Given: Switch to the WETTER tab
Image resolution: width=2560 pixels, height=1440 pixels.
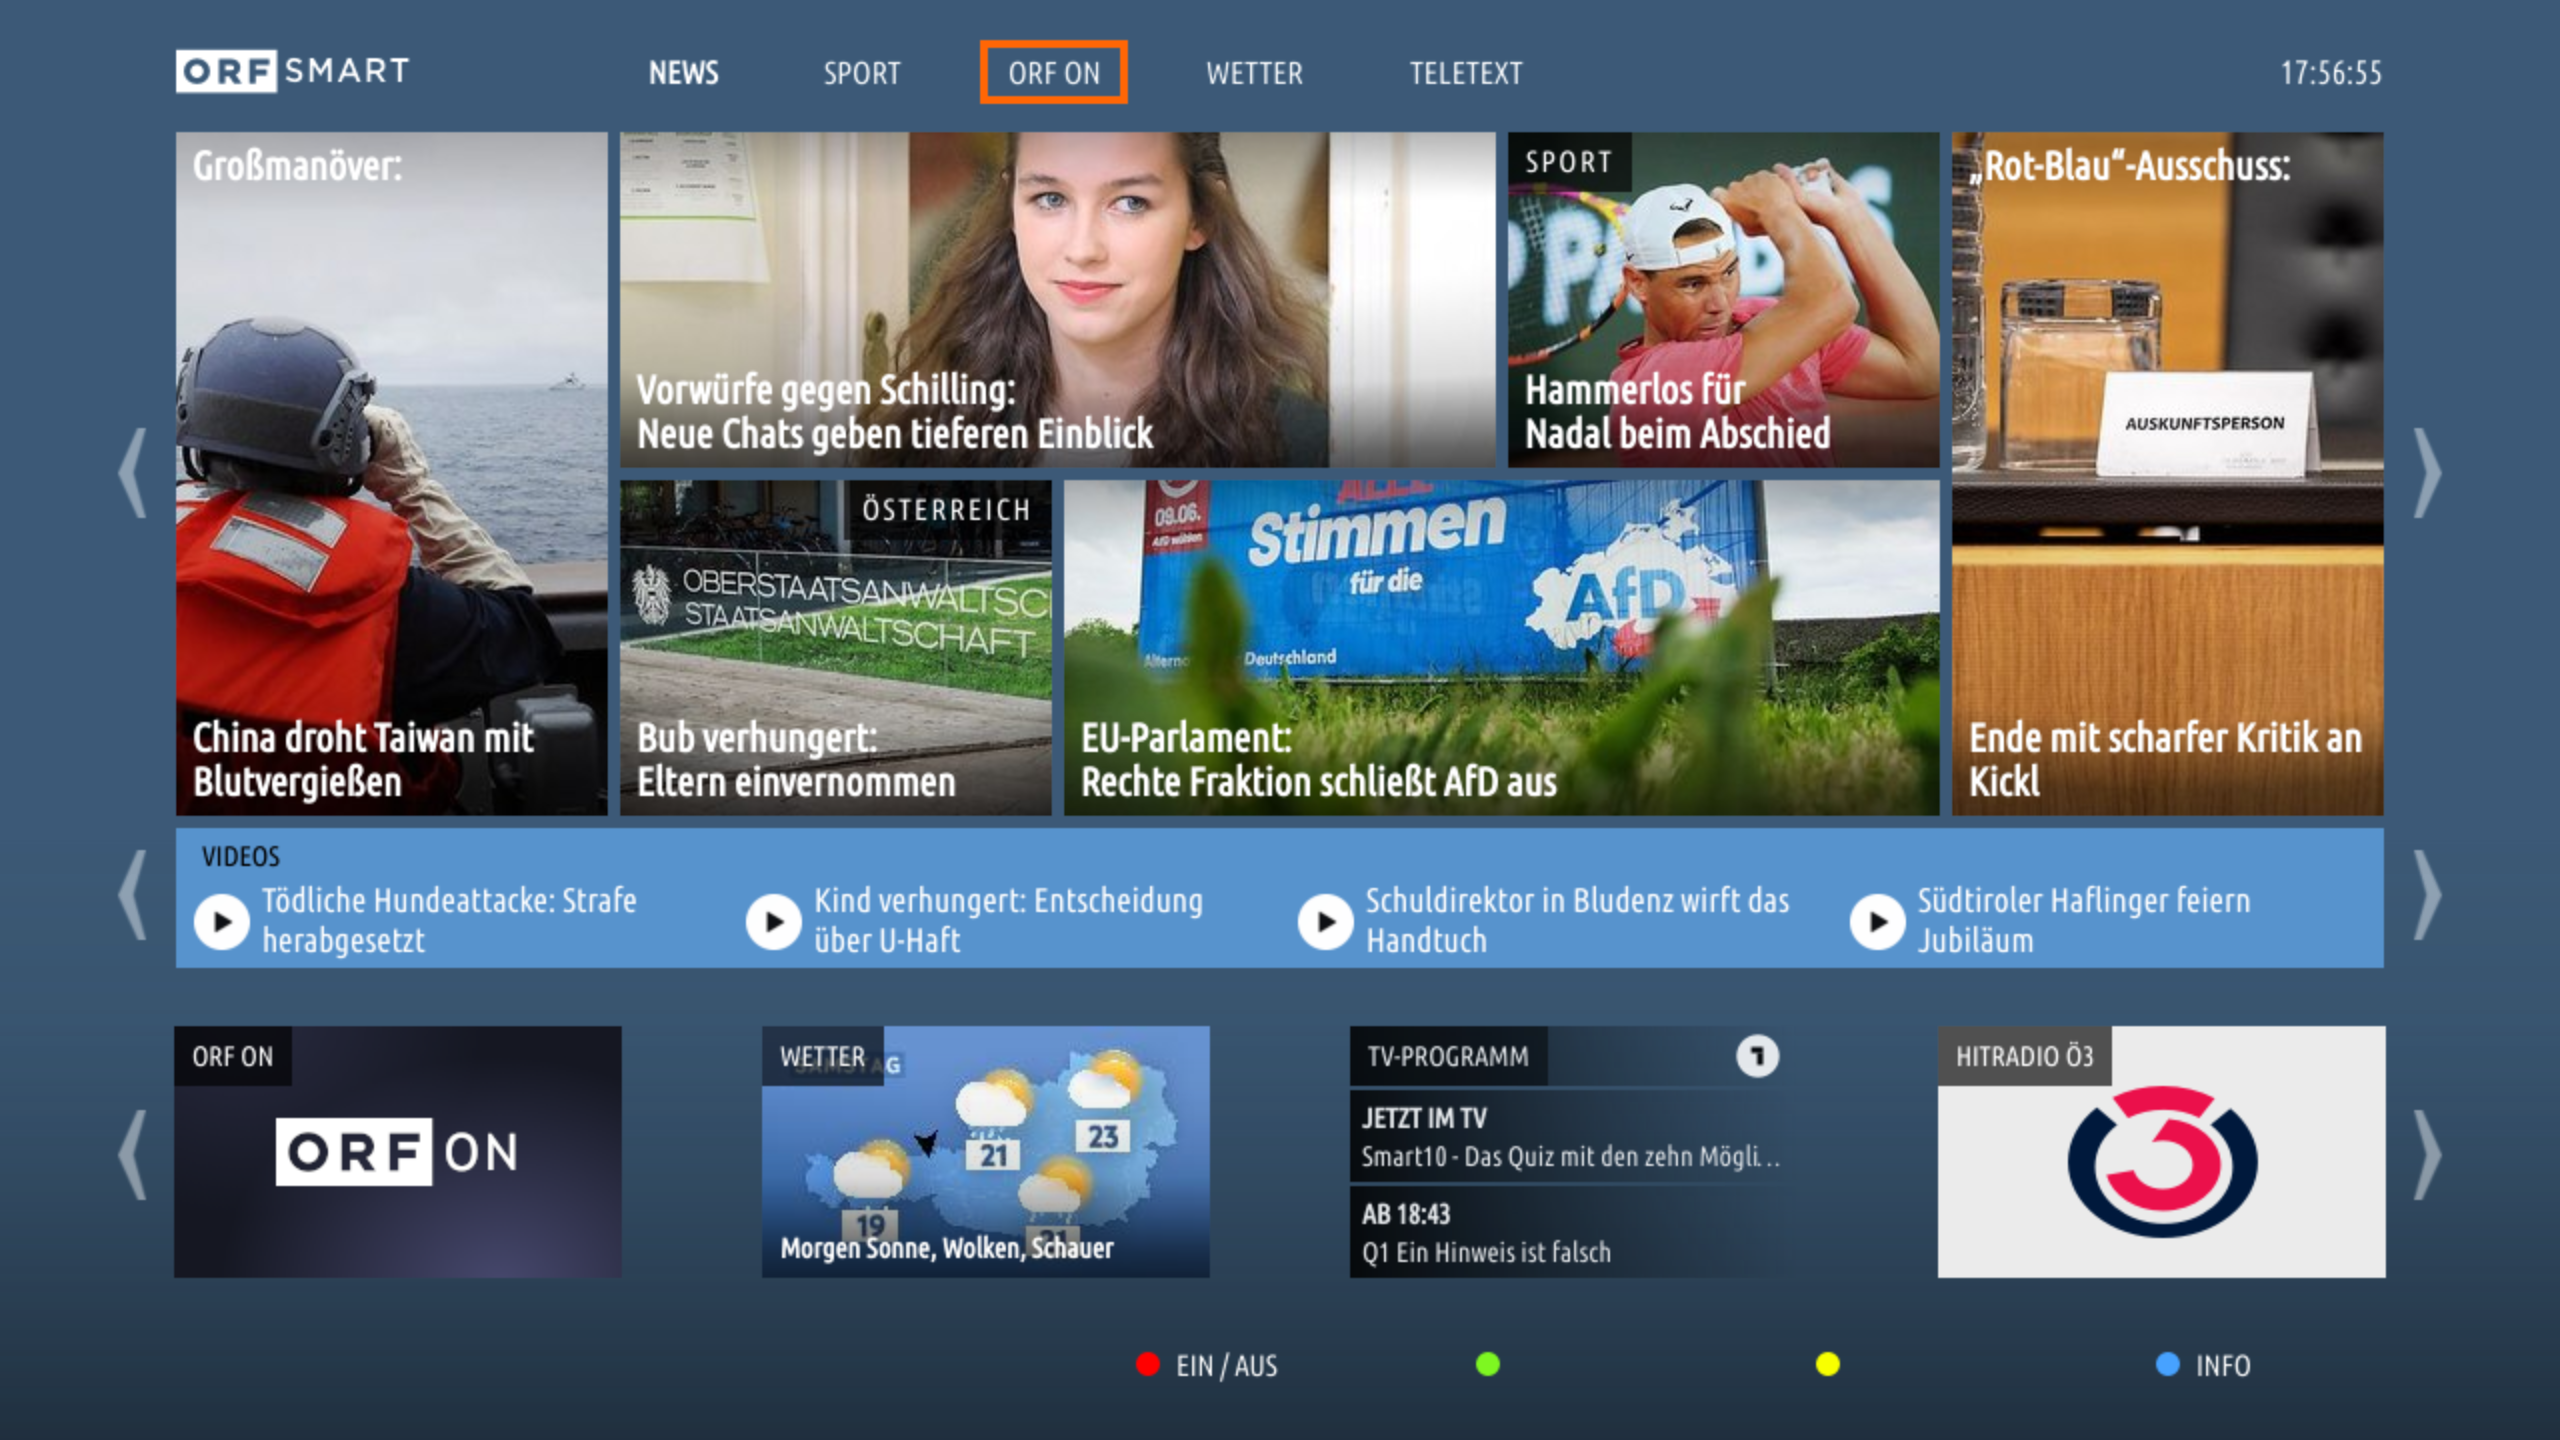Looking at the screenshot, I should (x=1254, y=73).
